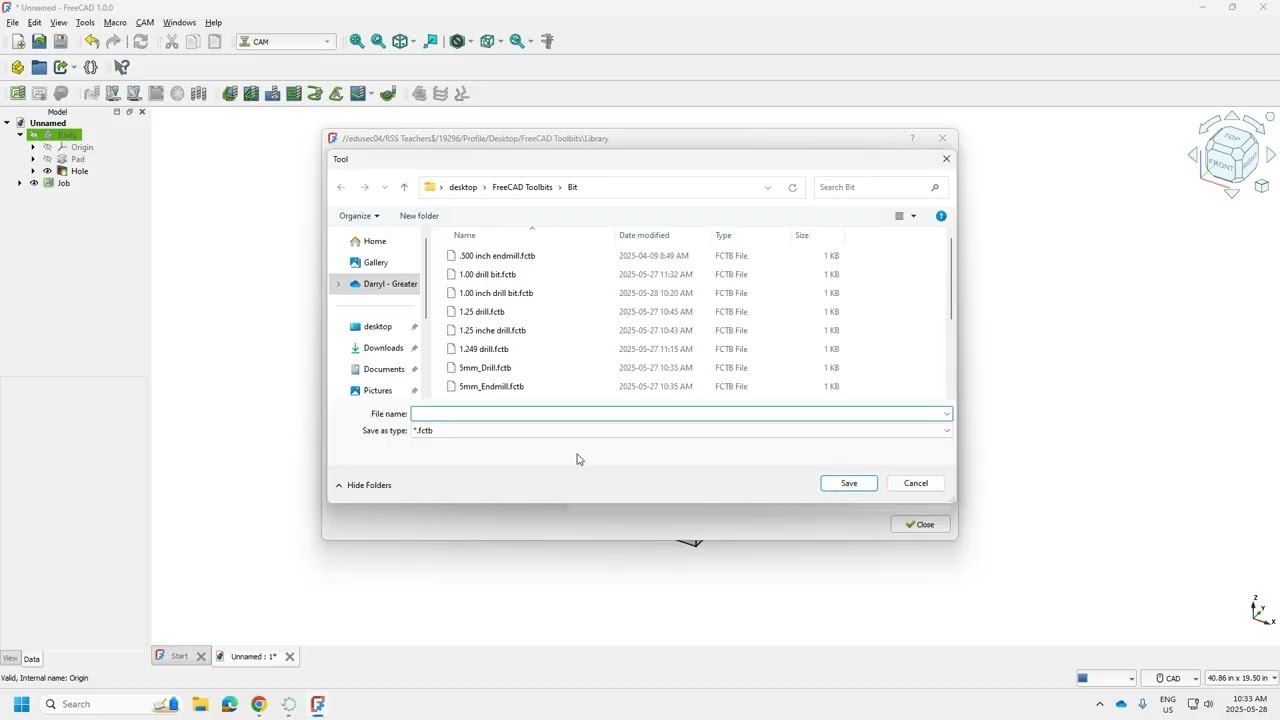
Task: Click the Save button
Action: click(849, 483)
